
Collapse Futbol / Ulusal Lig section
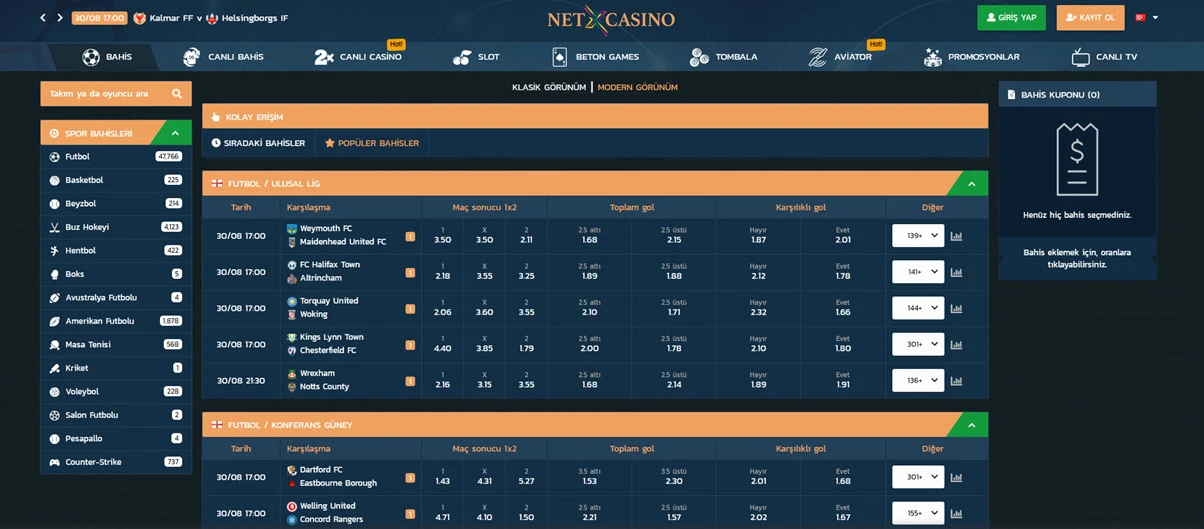(969, 184)
